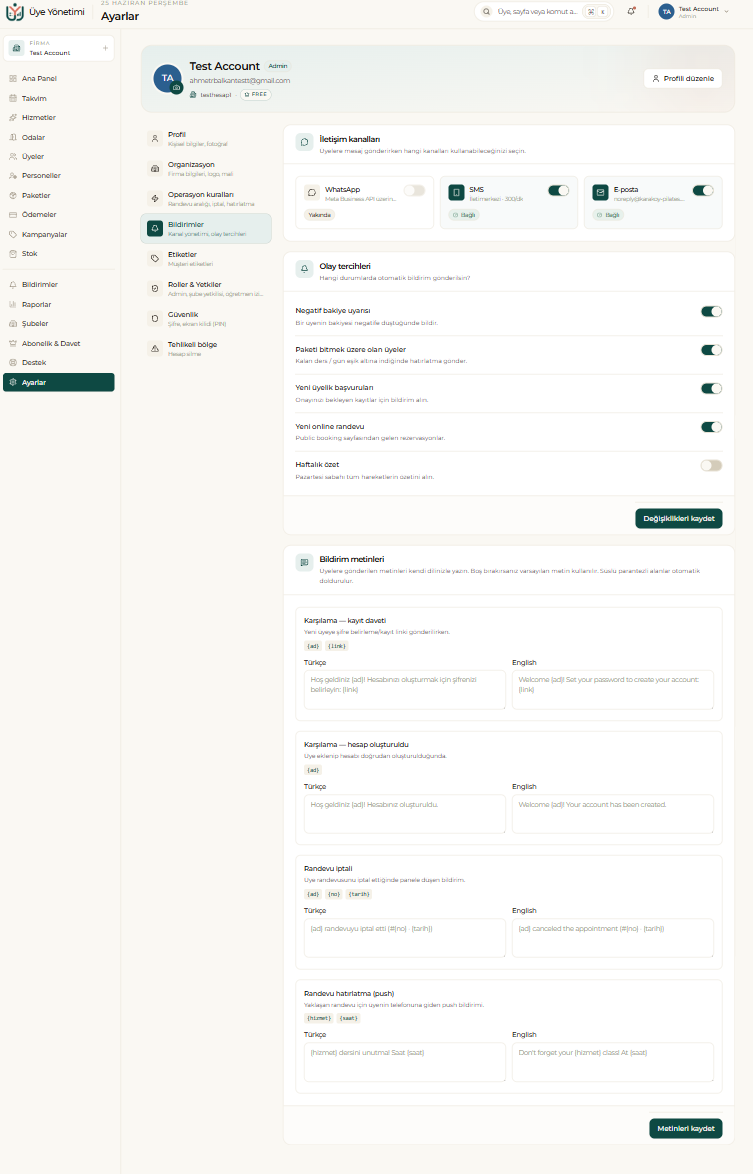Viewport: 753px width, 1174px height.
Task: Click the notification bell icon in header
Action: pyautogui.click(x=632, y=11)
